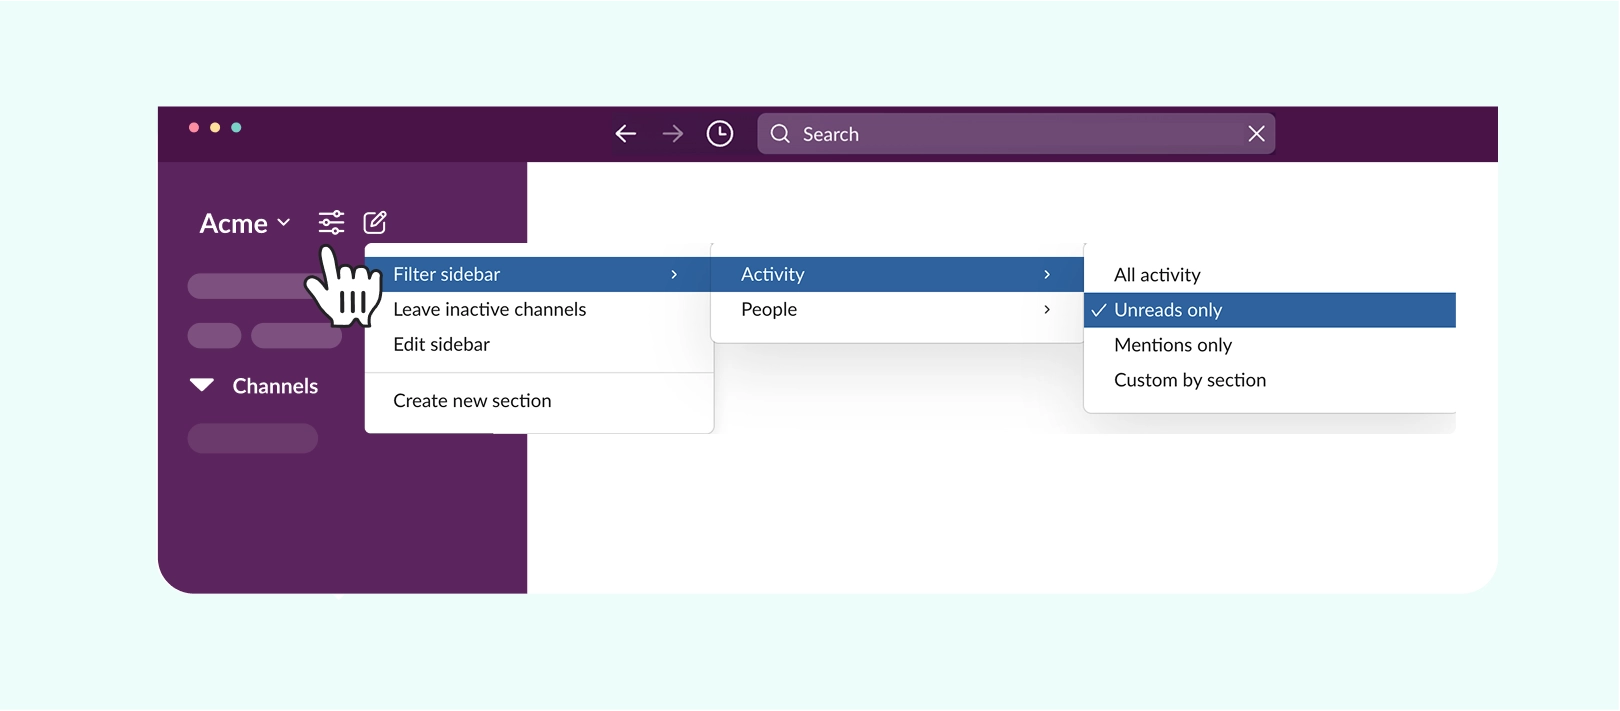Select Mentions only filter option
The width and height of the screenshot is (1620, 711).
pos(1173,345)
